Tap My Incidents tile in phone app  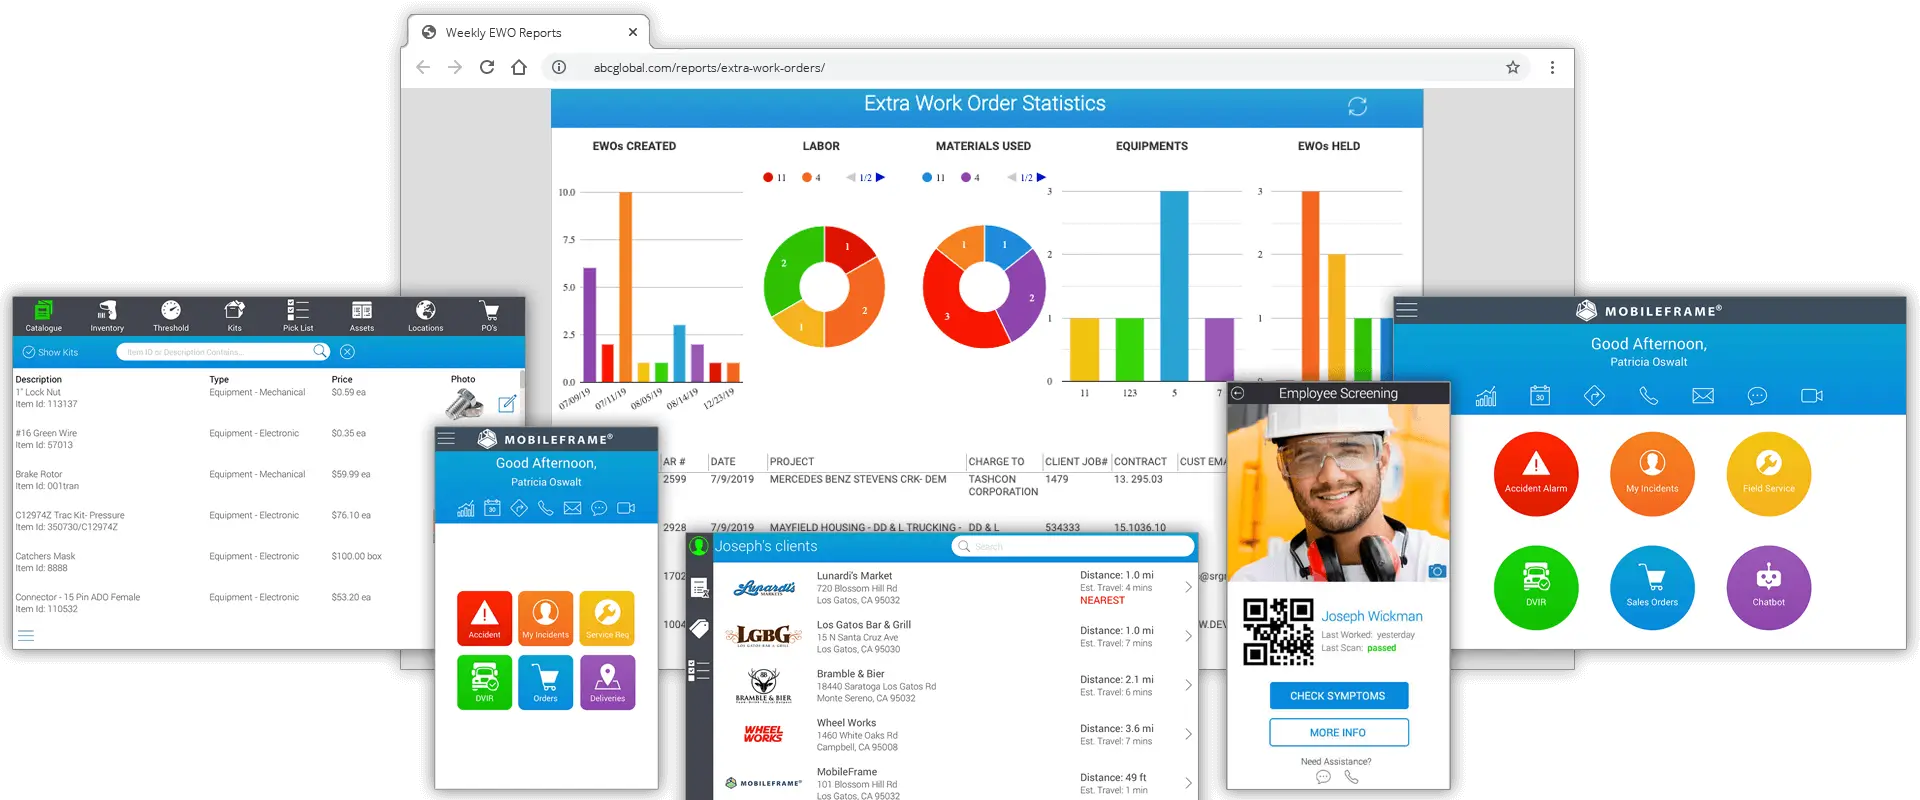click(545, 618)
